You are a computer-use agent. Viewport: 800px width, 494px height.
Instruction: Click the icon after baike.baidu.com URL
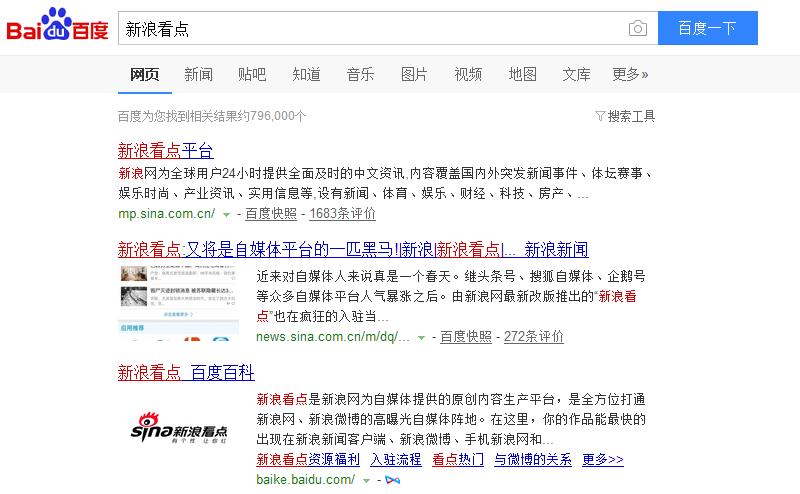pyautogui.click(x=392, y=480)
